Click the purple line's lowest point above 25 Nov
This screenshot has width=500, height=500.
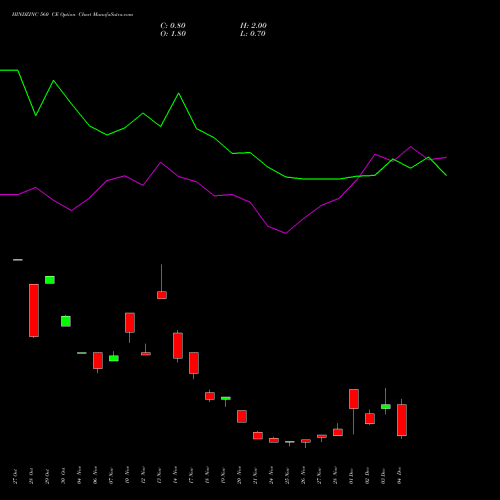(285, 233)
